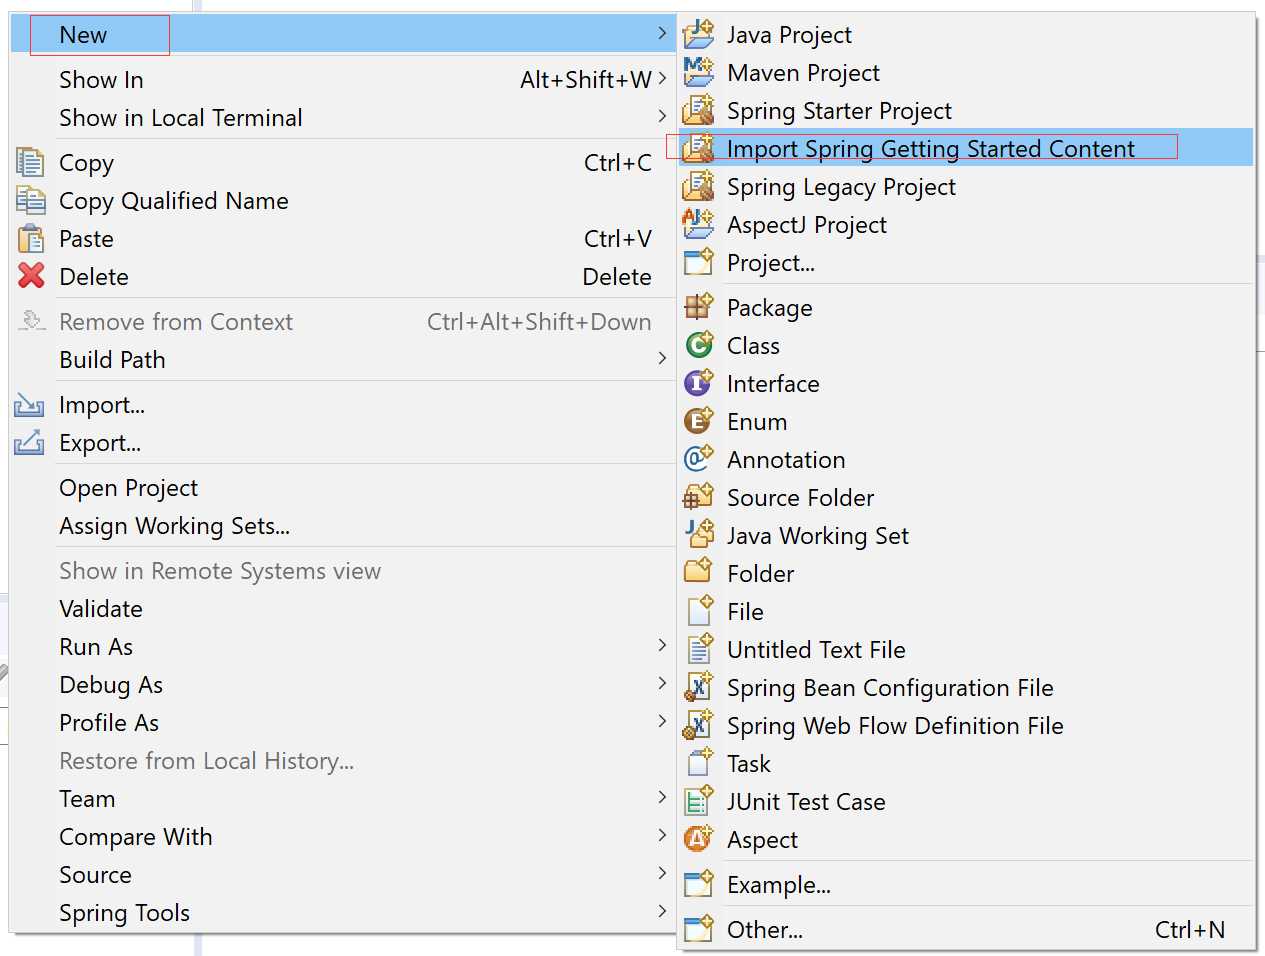Click the Spring Bean Configuration File icon
The image size is (1265, 956).
(x=698, y=687)
